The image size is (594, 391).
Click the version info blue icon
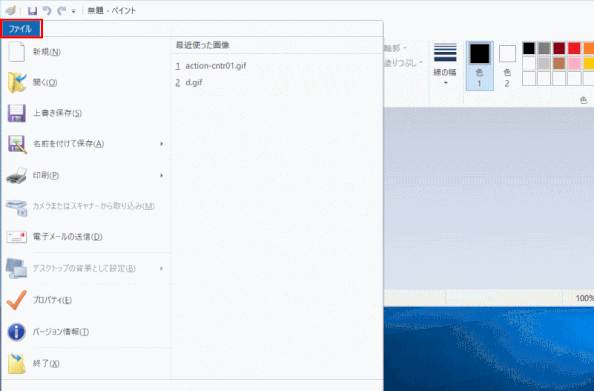(x=17, y=332)
